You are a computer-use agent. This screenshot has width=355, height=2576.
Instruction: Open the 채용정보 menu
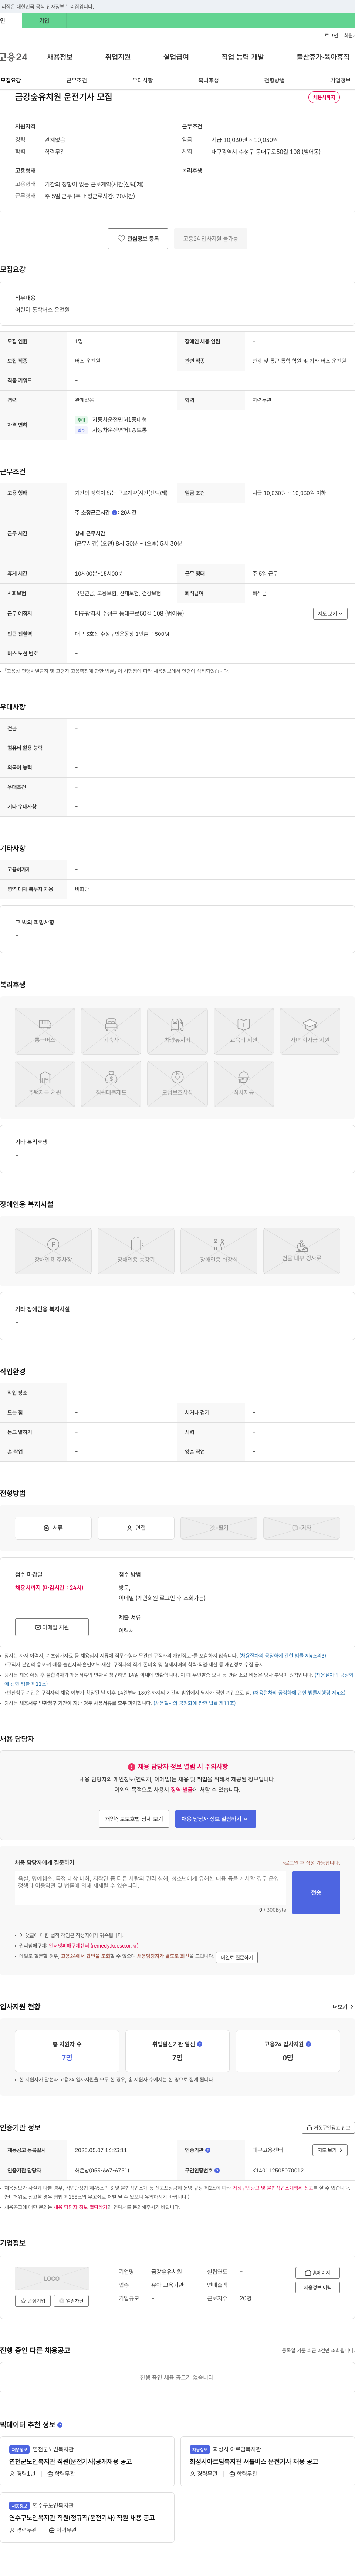60,57
